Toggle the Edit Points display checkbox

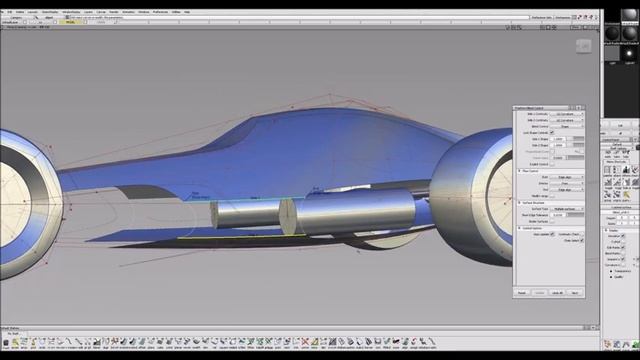point(623,247)
